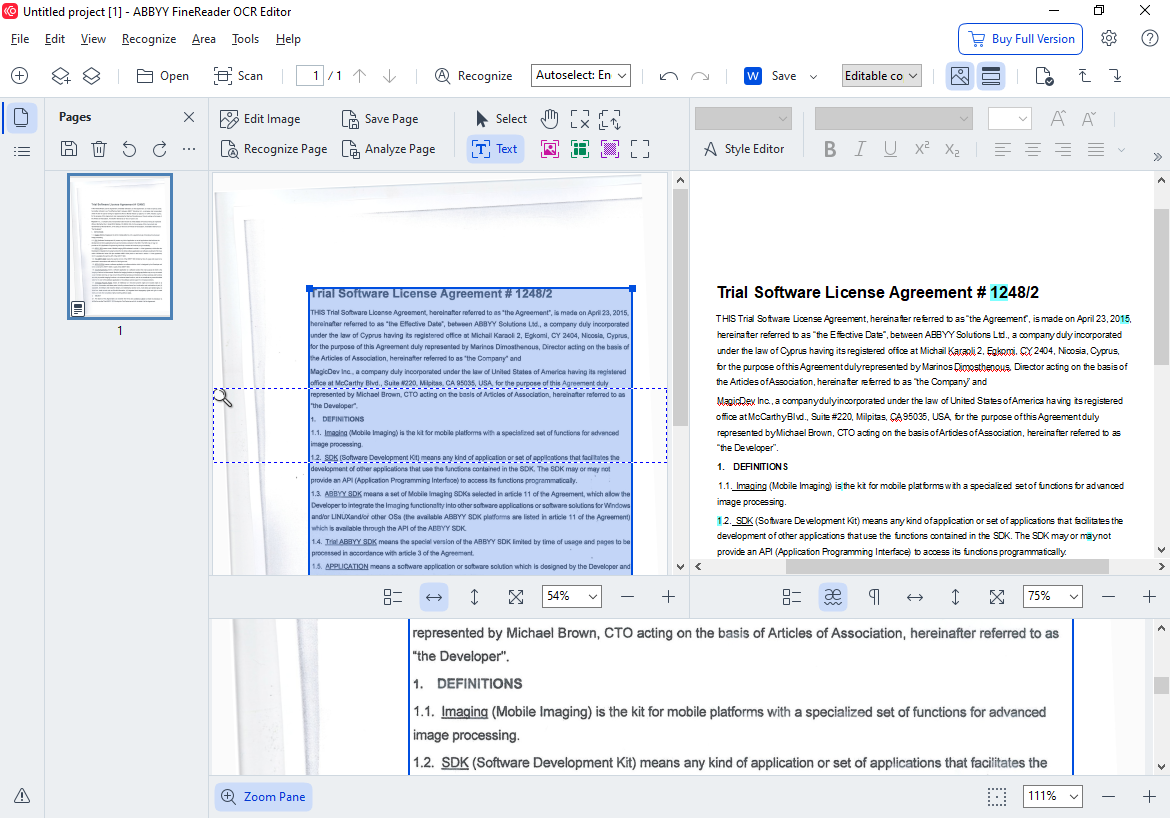This screenshot has width=1170, height=818.
Task: Toggle the Text pane view button
Action: 991,75
